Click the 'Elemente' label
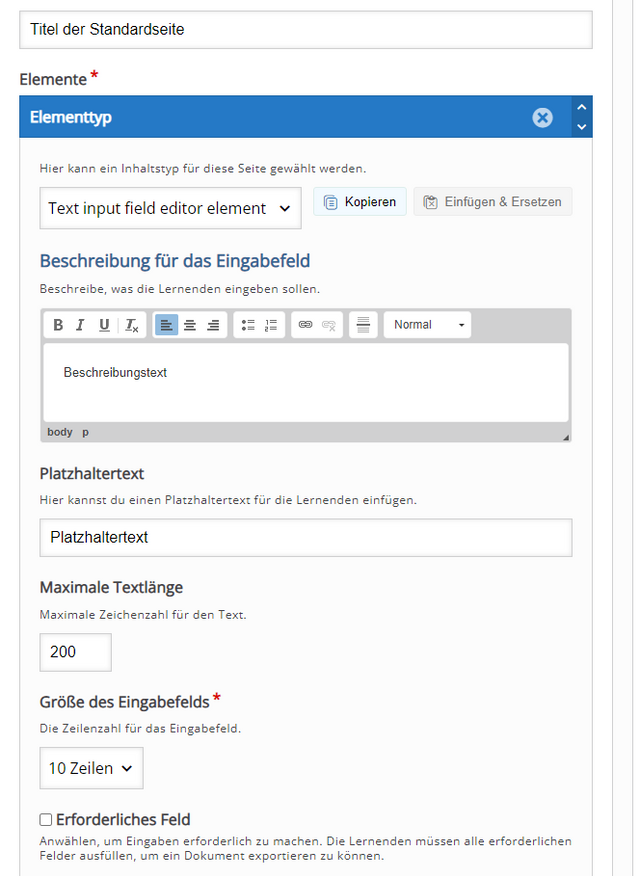Viewport: 640px width, 876px height. [x=53, y=79]
